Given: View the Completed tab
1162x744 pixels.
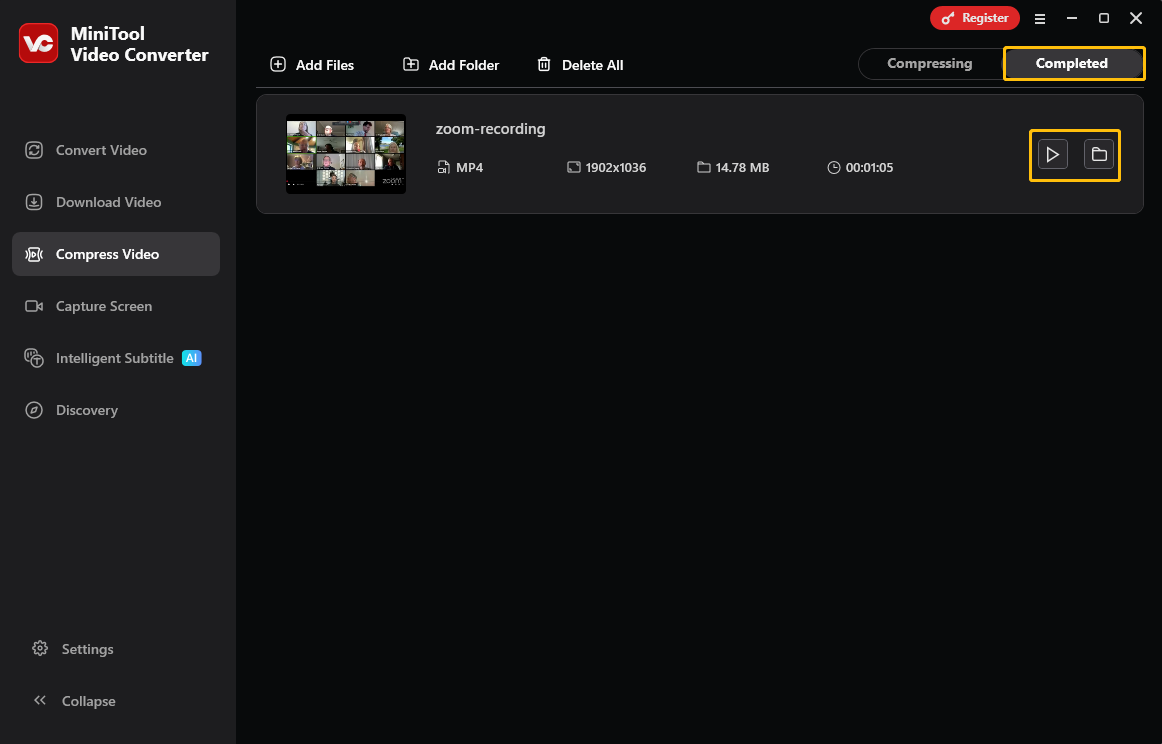Looking at the screenshot, I should pyautogui.click(x=1074, y=63).
